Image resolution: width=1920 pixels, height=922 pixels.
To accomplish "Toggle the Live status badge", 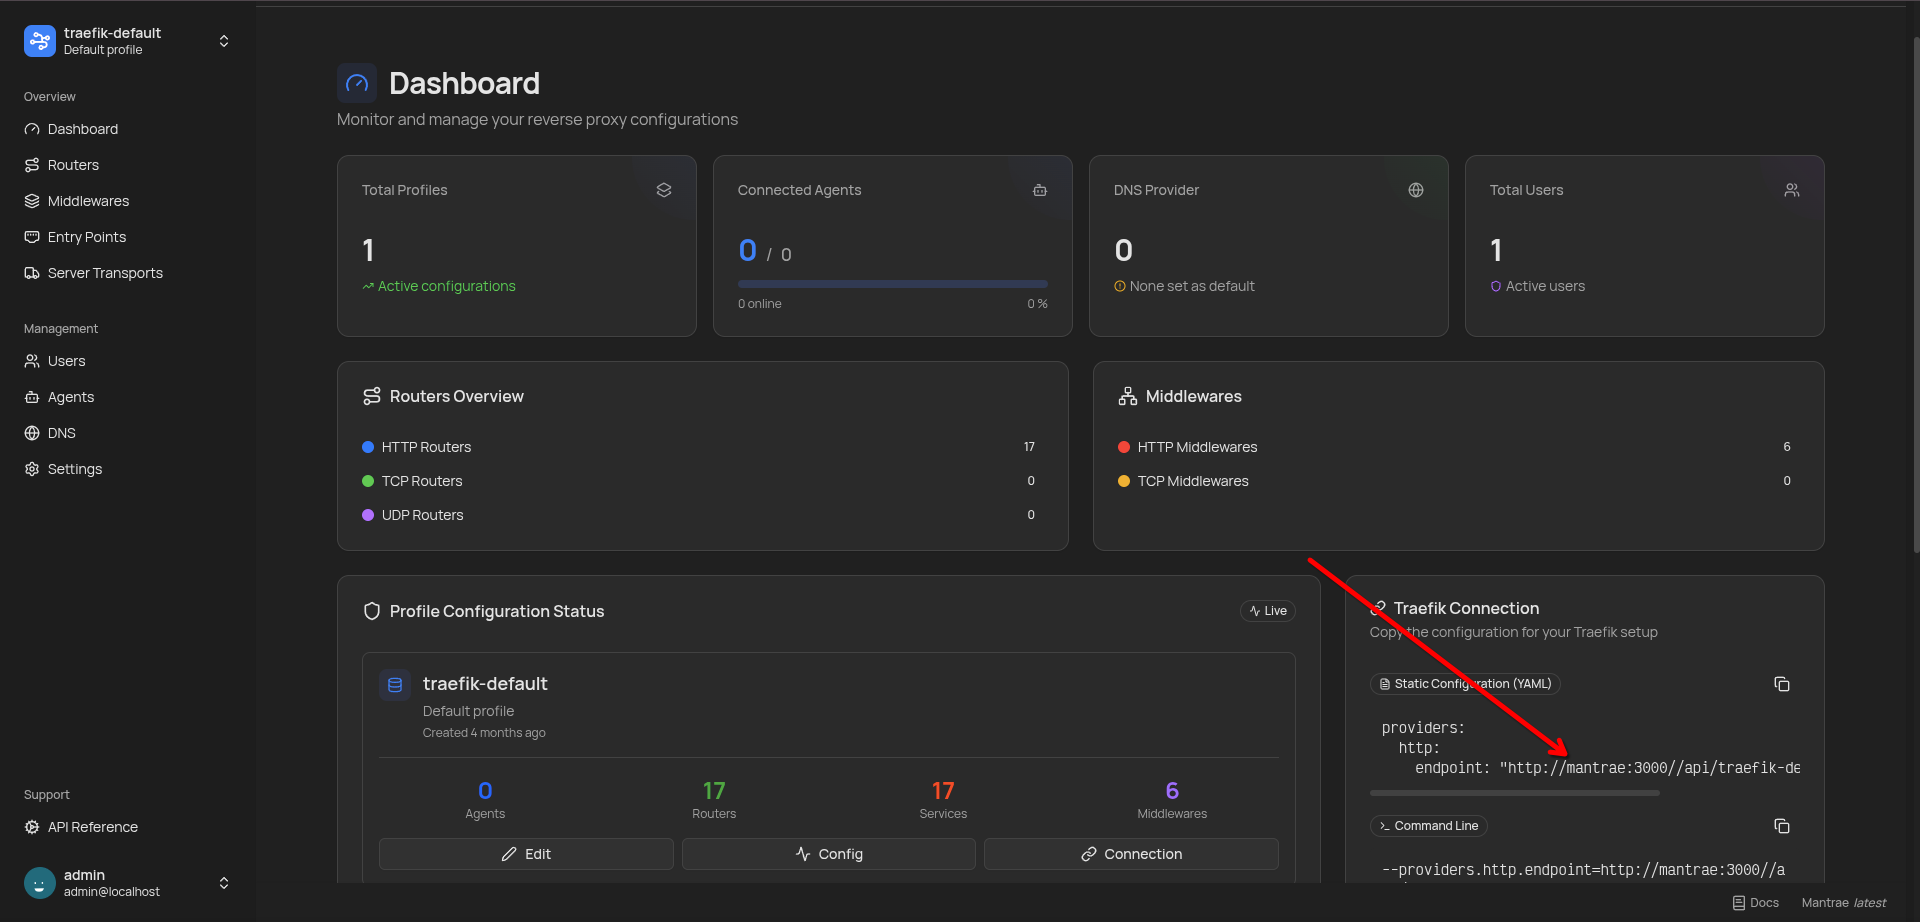I will point(1267,611).
